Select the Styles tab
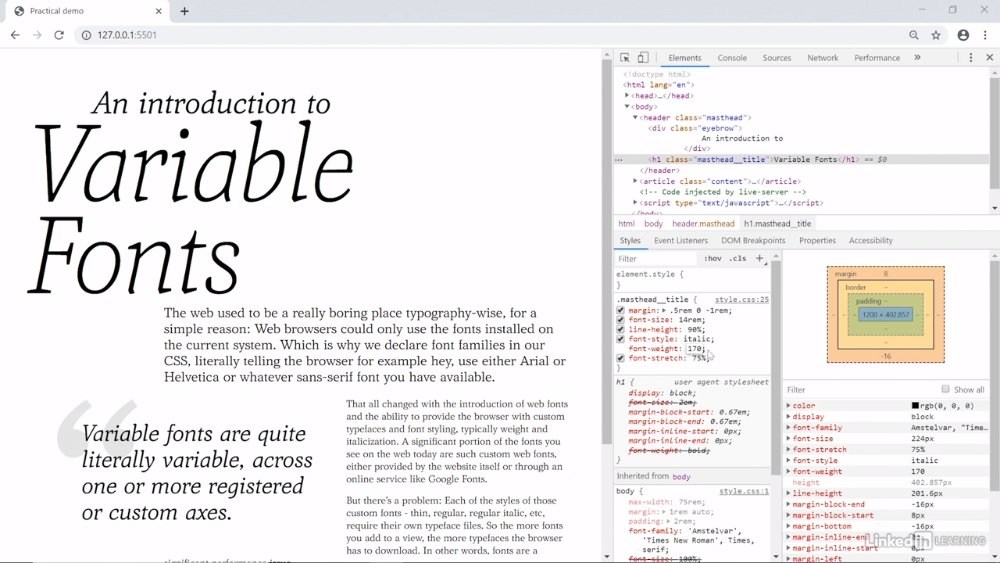This screenshot has width=1000, height=563. coord(629,240)
